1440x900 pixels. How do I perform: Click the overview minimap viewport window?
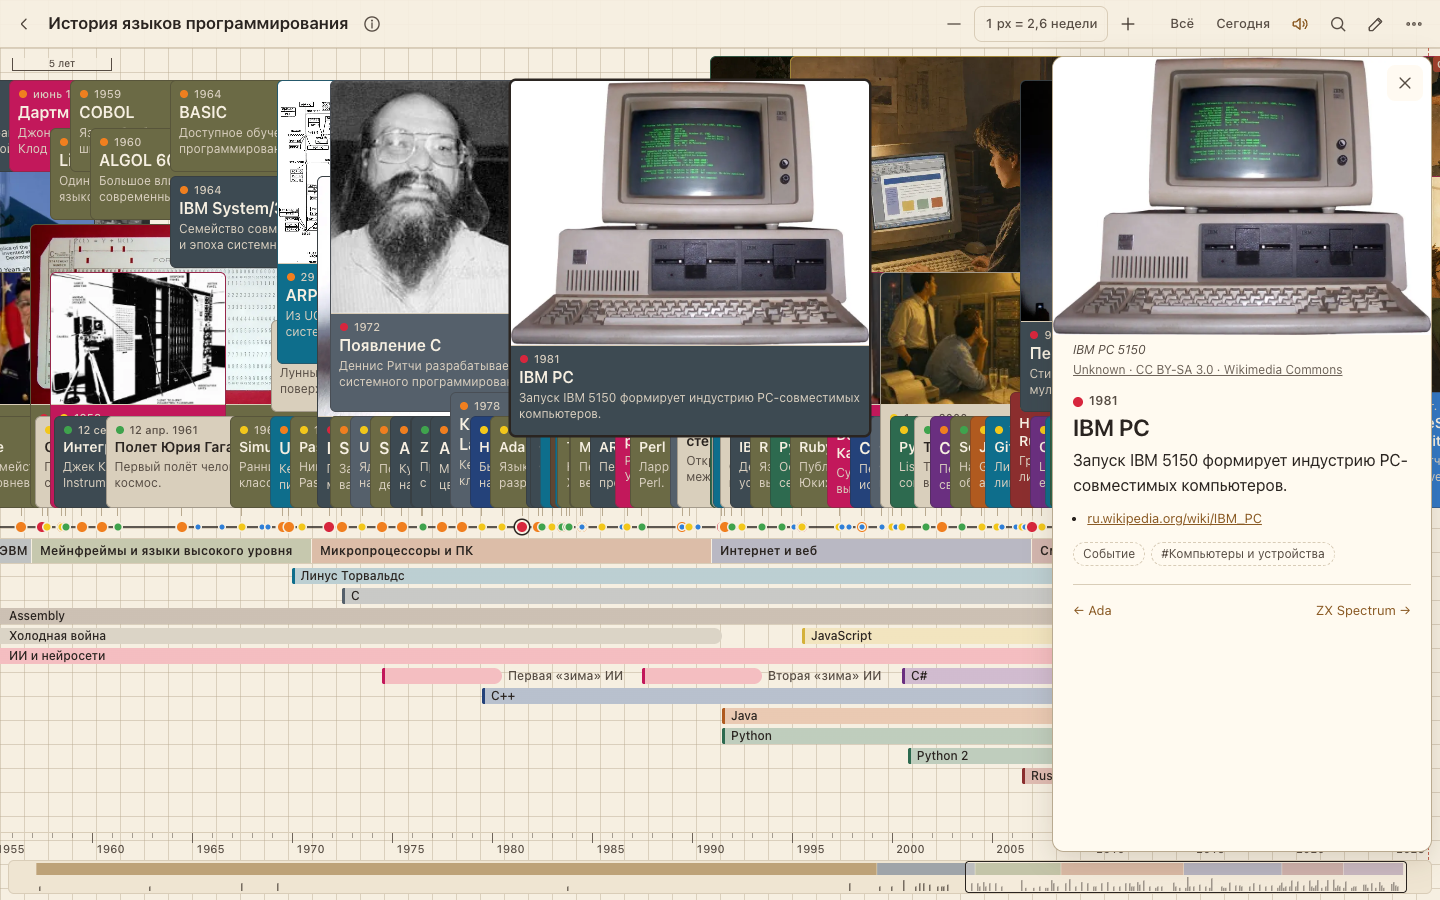[x=1186, y=877]
